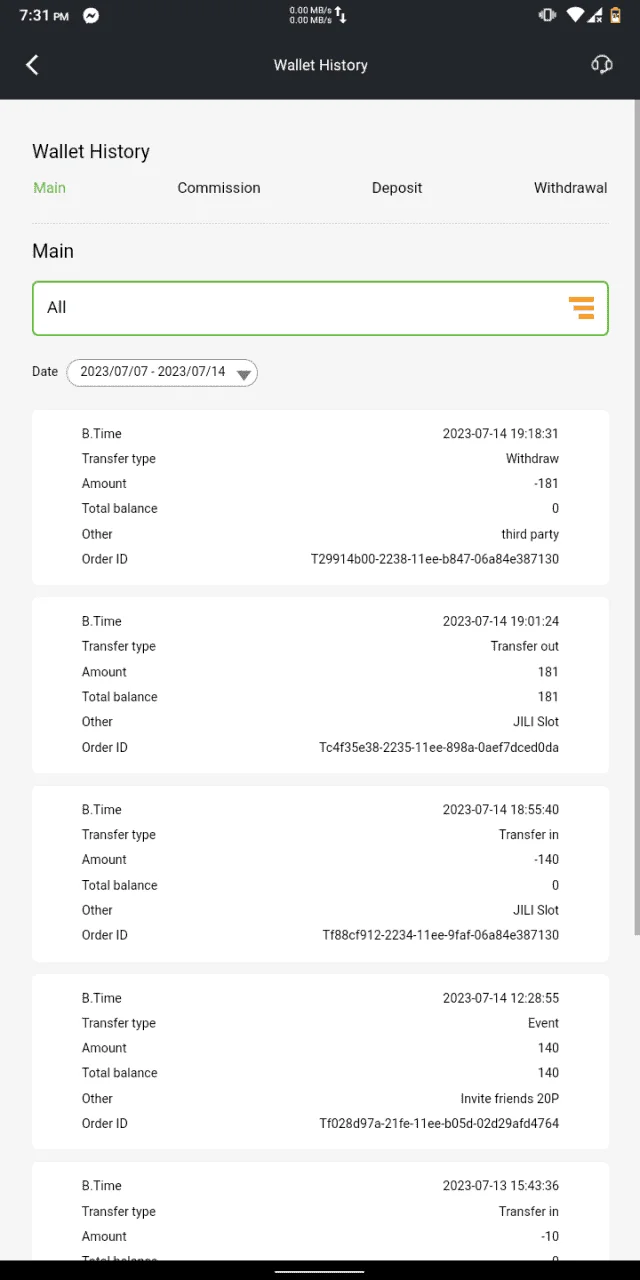The height and width of the screenshot is (1280, 640).
Task: Open customer support headset icon
Action: [601, 65]
